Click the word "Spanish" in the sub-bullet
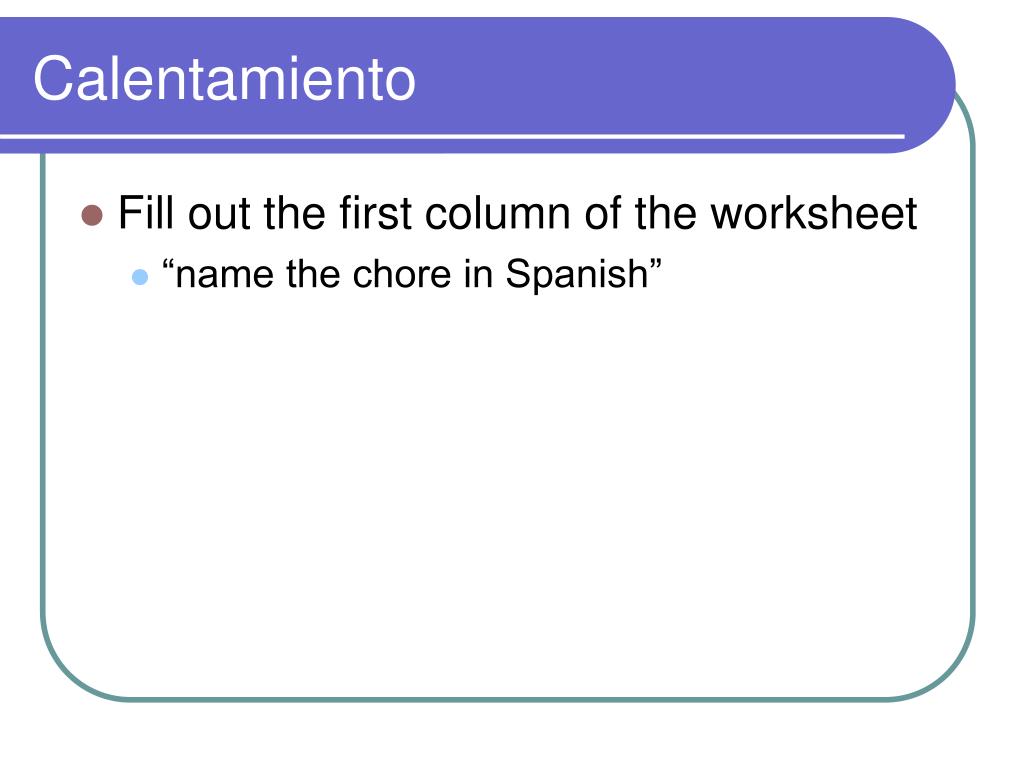The width and height of the screenshot is (1024, 768). click(x=577, y=274)
